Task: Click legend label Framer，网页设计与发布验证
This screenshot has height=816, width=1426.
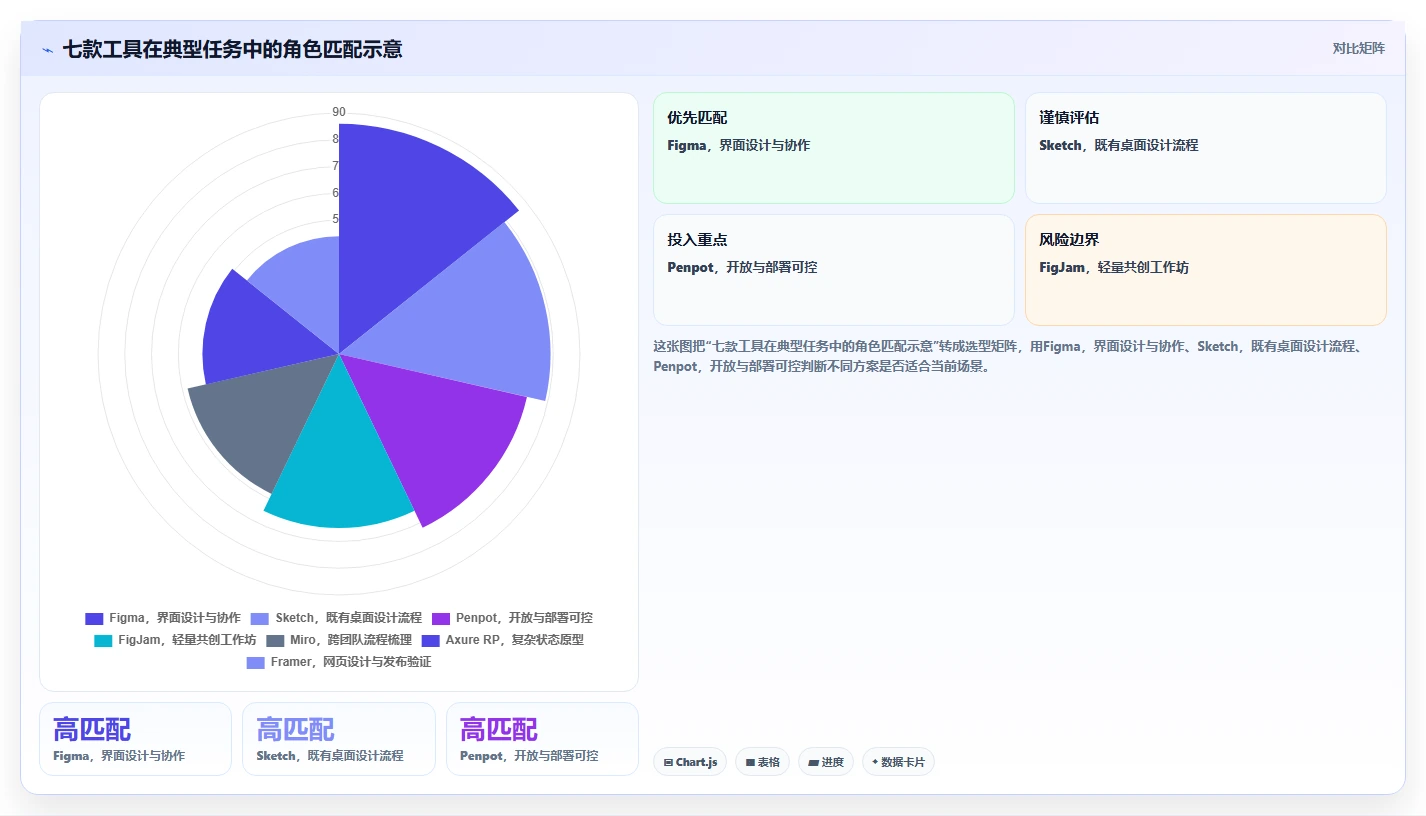Action: (351, 663)
